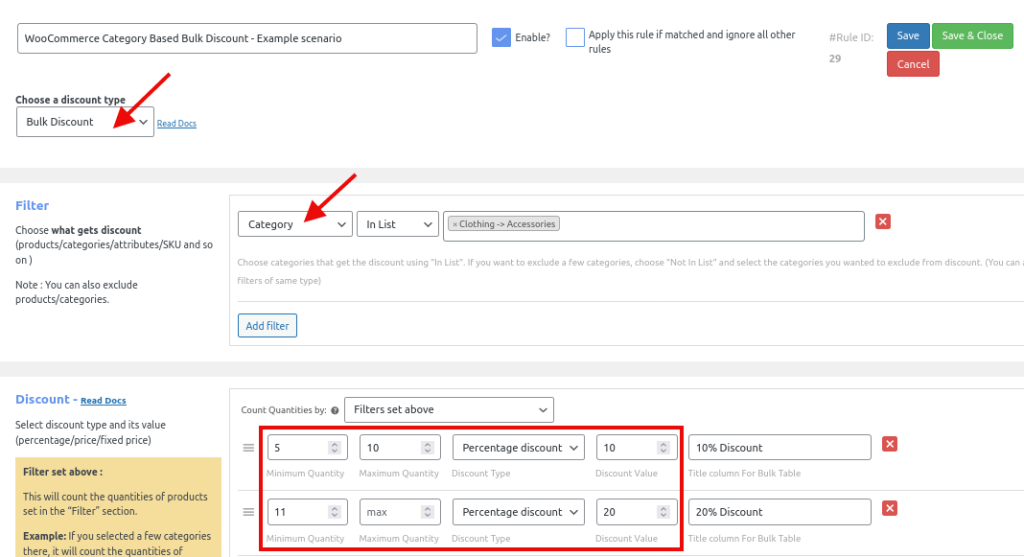
Task: Click the Save & Close button
Action: (972, 36)
